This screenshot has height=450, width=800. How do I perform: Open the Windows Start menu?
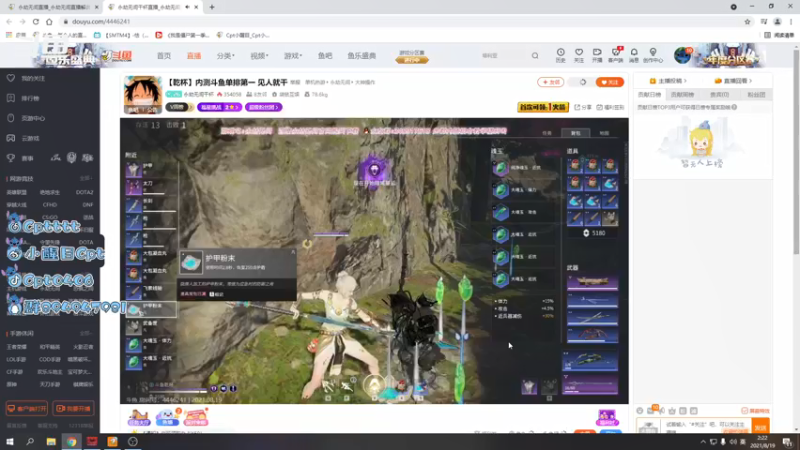pyautogui.click(x=10, y=442)
